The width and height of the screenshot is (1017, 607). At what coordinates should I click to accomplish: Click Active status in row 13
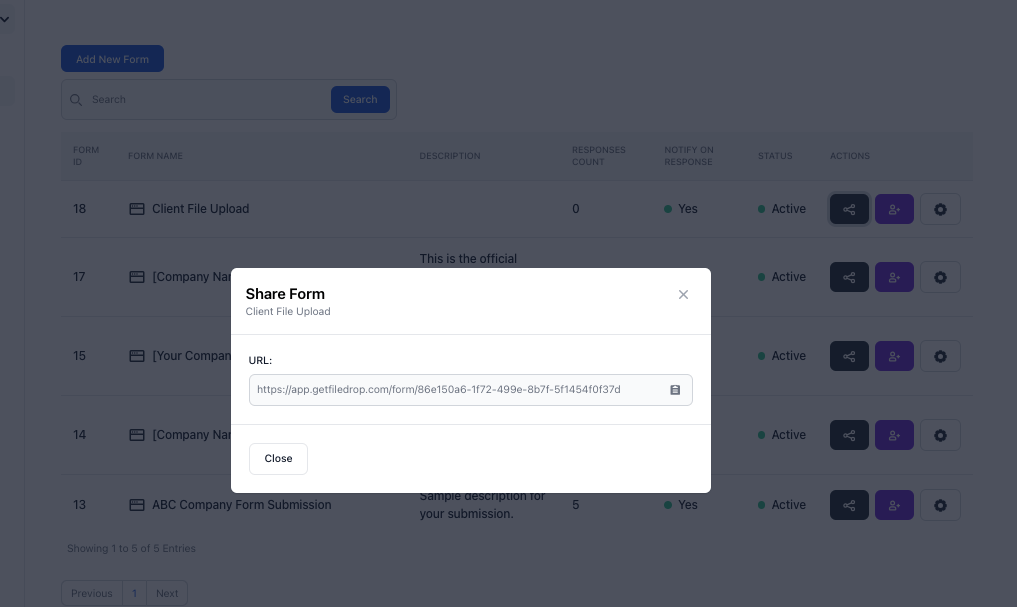(x=782, y=505)
